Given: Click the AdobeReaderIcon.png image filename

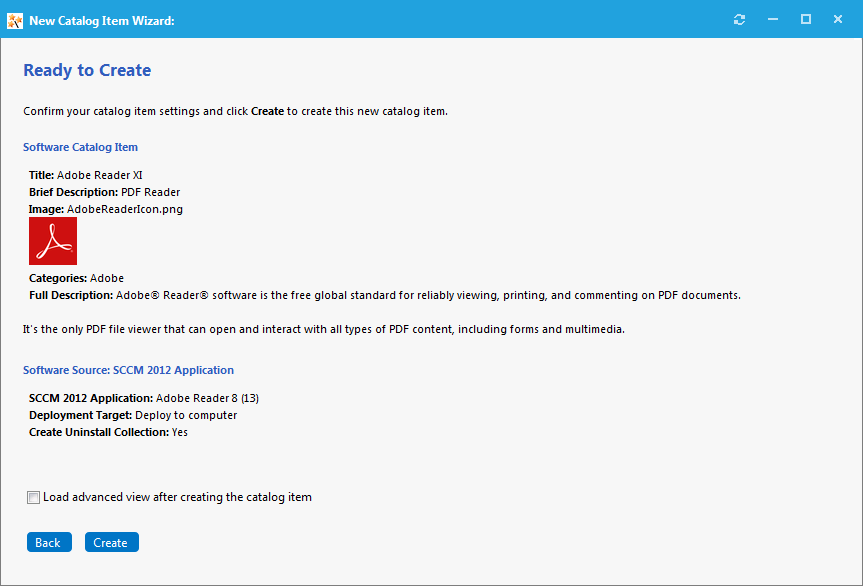Looking at the screenshot, I should (124, 209).
